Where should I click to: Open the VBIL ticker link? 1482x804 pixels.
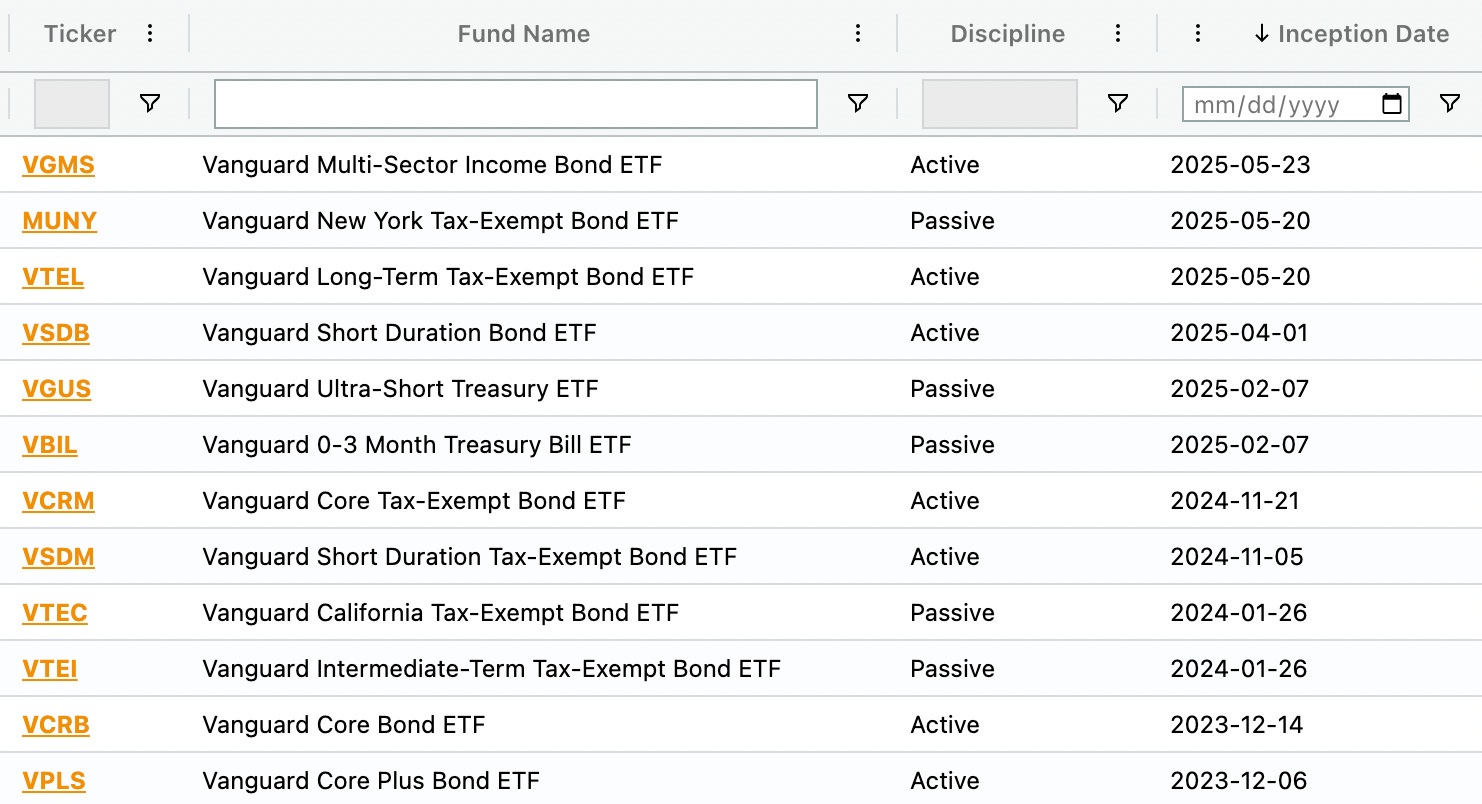pyautogui.click(x=50, y=445)
